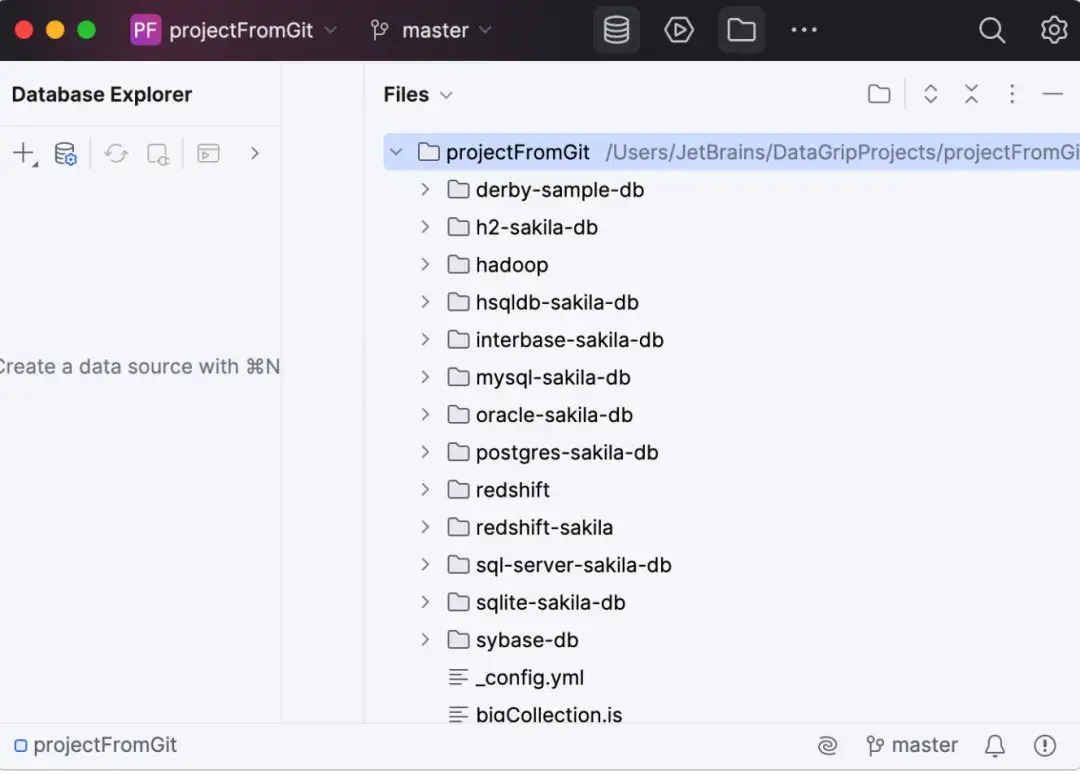Toggle the Services tool window button

click(x=679, y=30)
